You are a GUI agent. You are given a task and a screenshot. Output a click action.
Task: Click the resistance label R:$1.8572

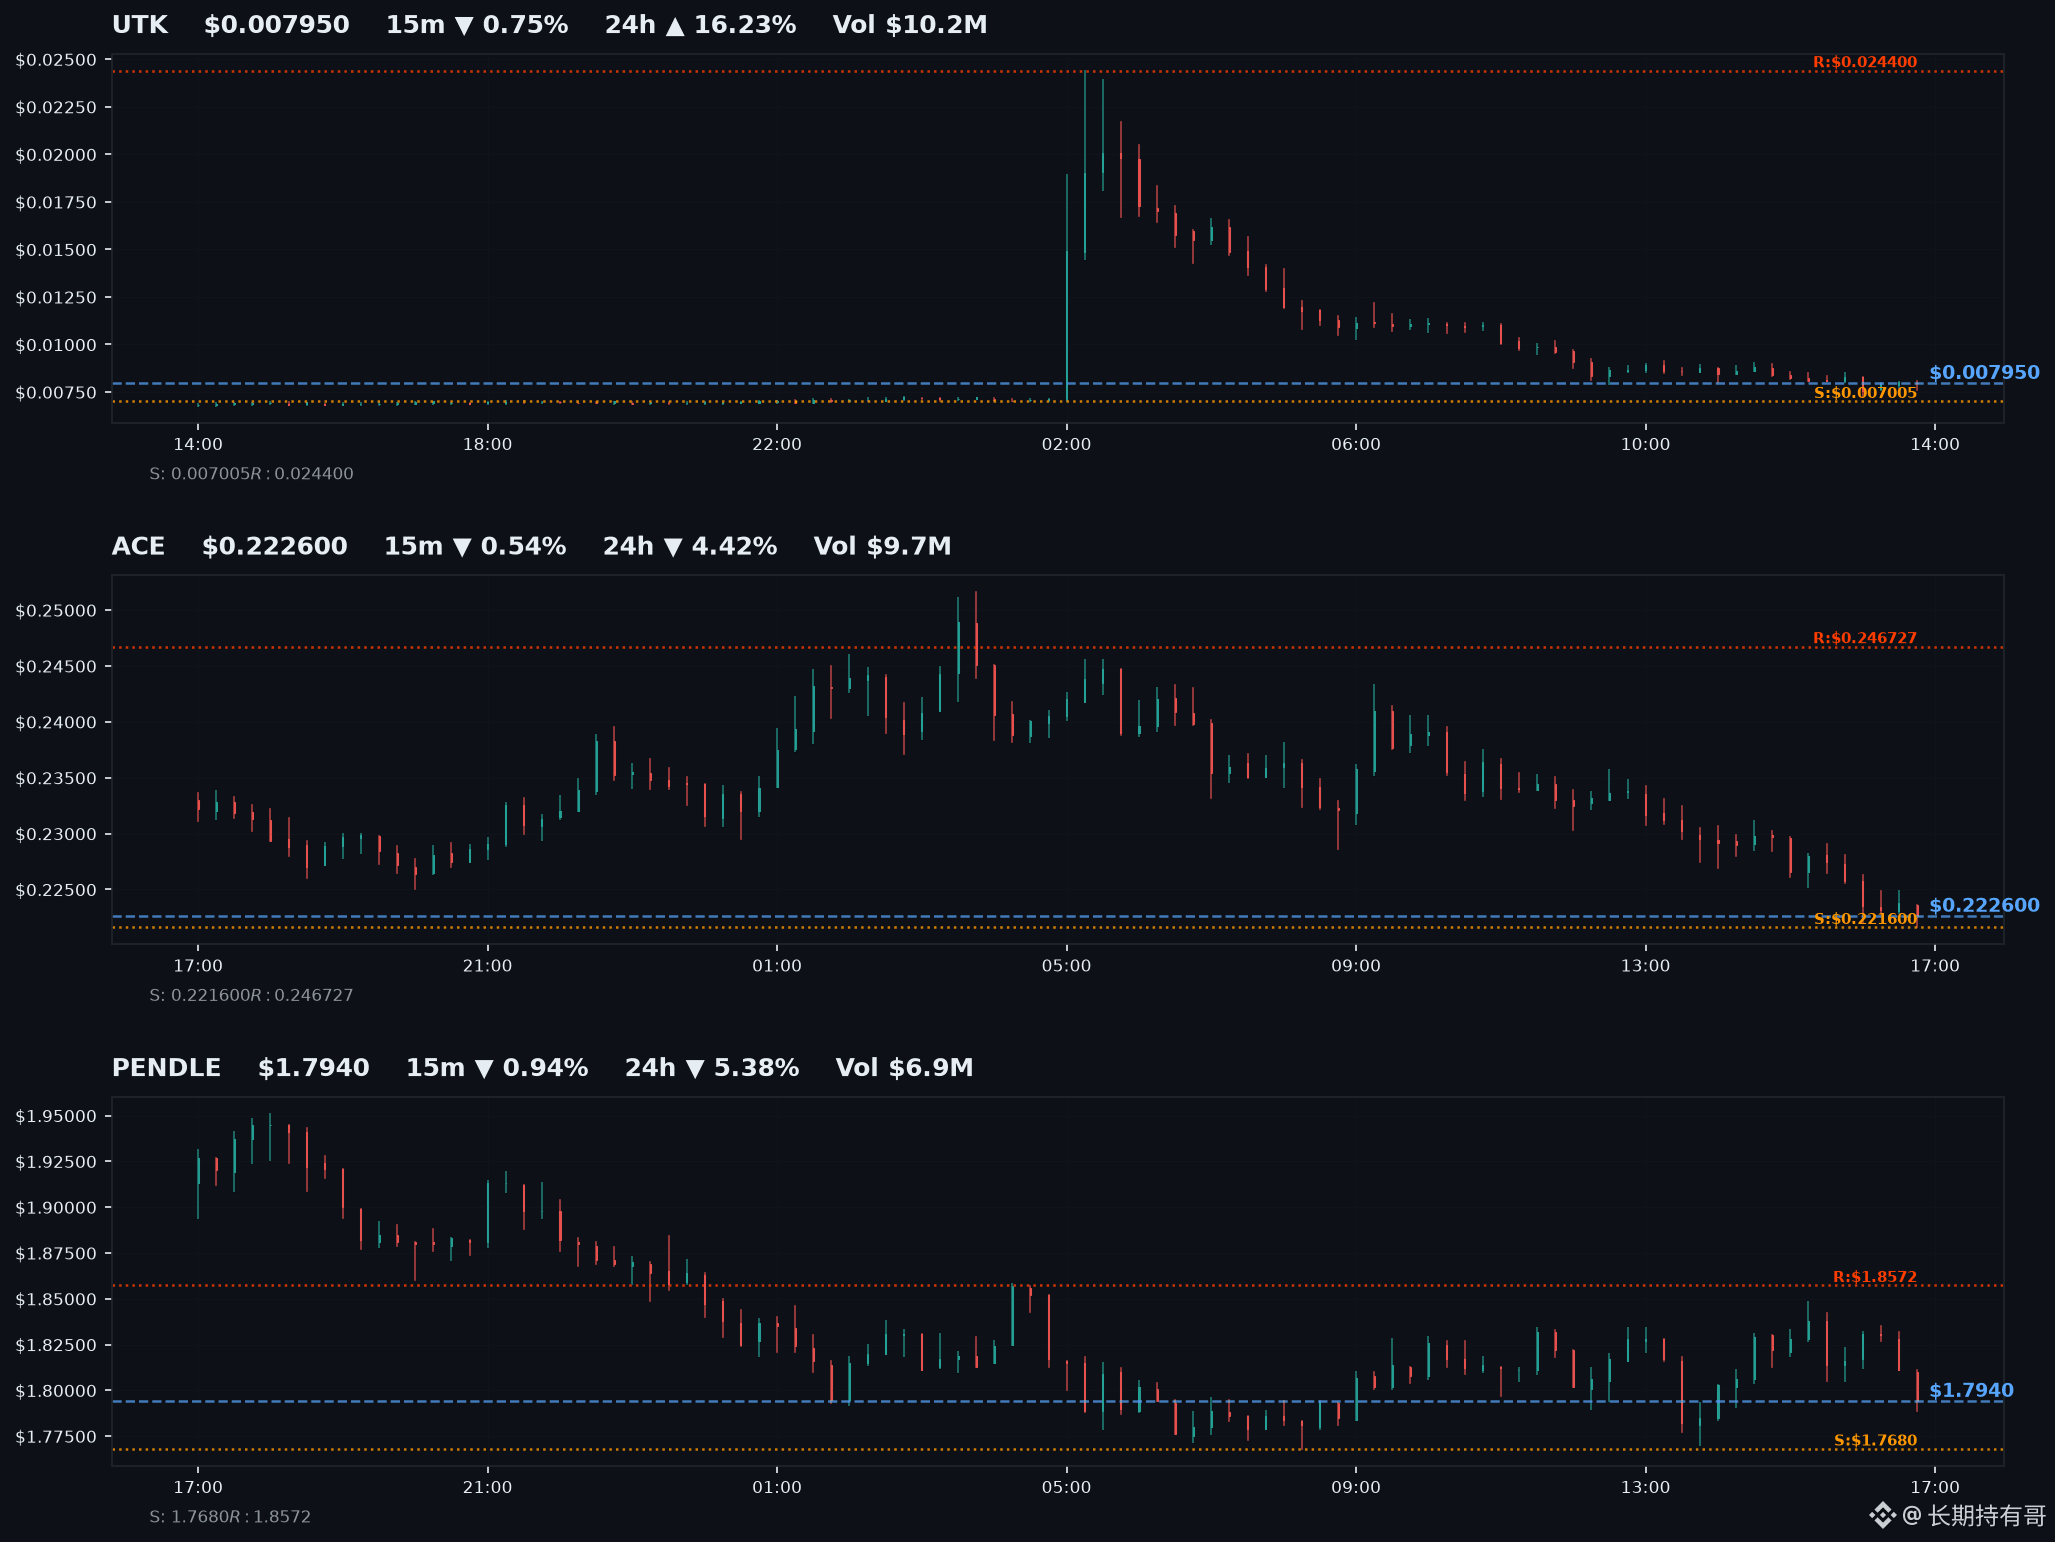1875,1277
